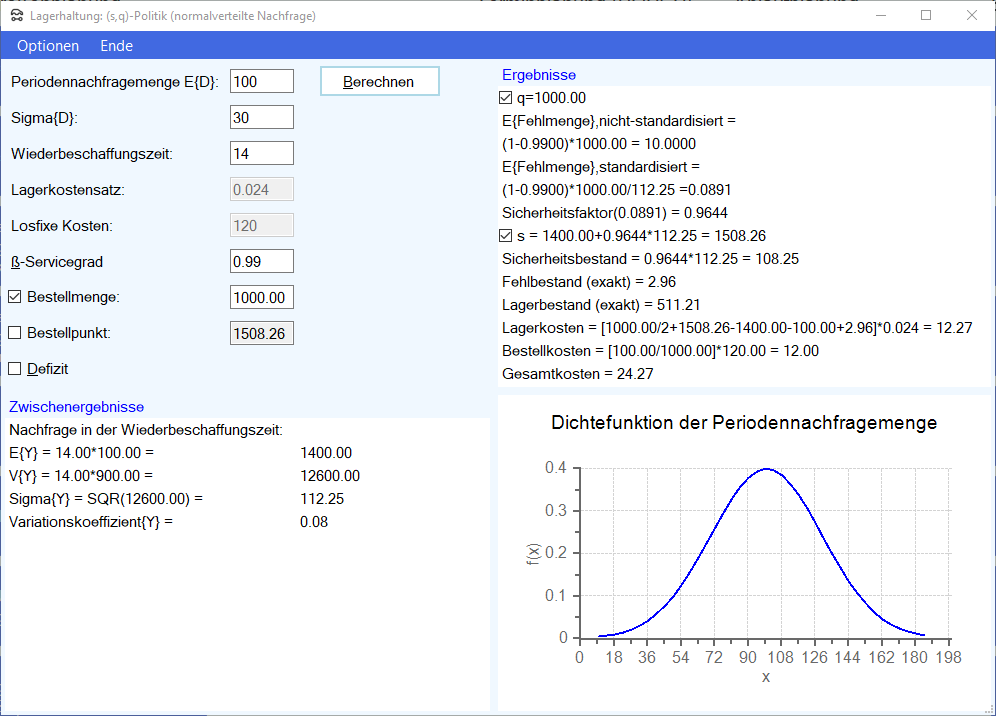The width and height of the screenshot is (996, 716).
Task: Focus the Wiederbeschaffungszeit input field
Action: point(261,153)
